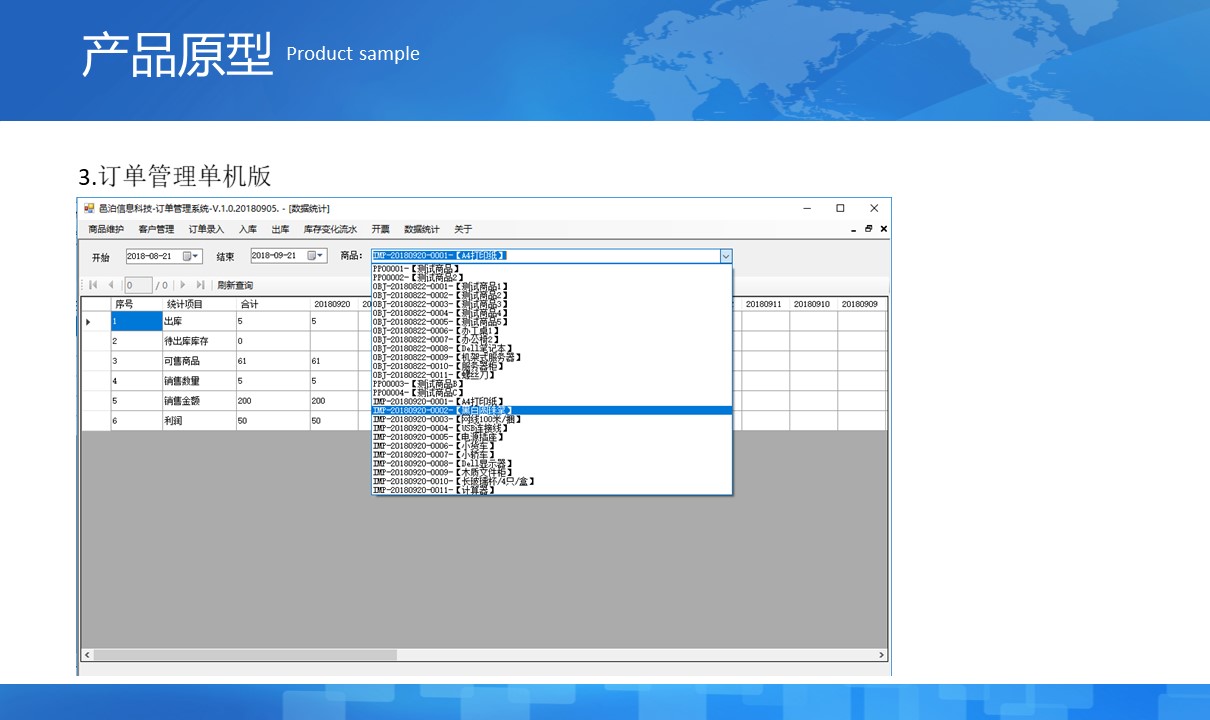
Task: Click the application icon in title bar
Action: (x=89, y=208)
